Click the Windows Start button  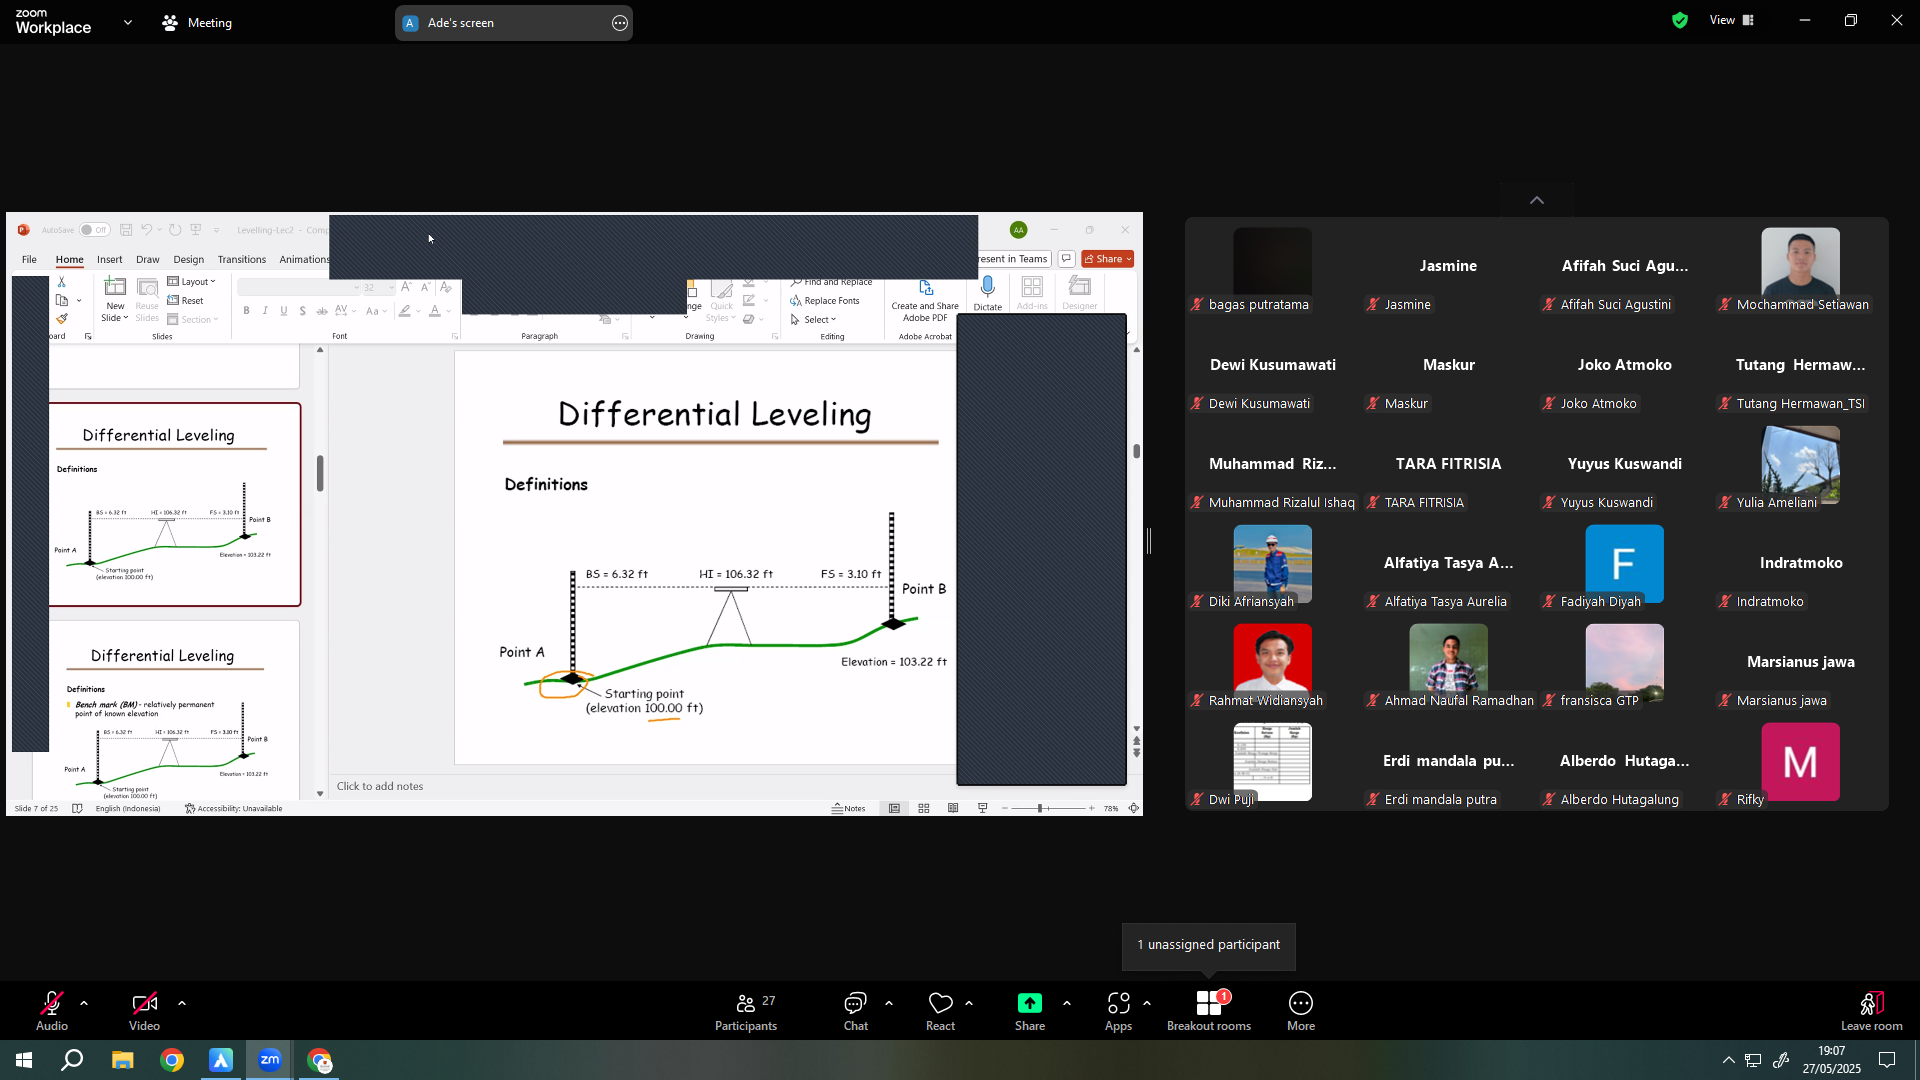tap(24, 1060)
